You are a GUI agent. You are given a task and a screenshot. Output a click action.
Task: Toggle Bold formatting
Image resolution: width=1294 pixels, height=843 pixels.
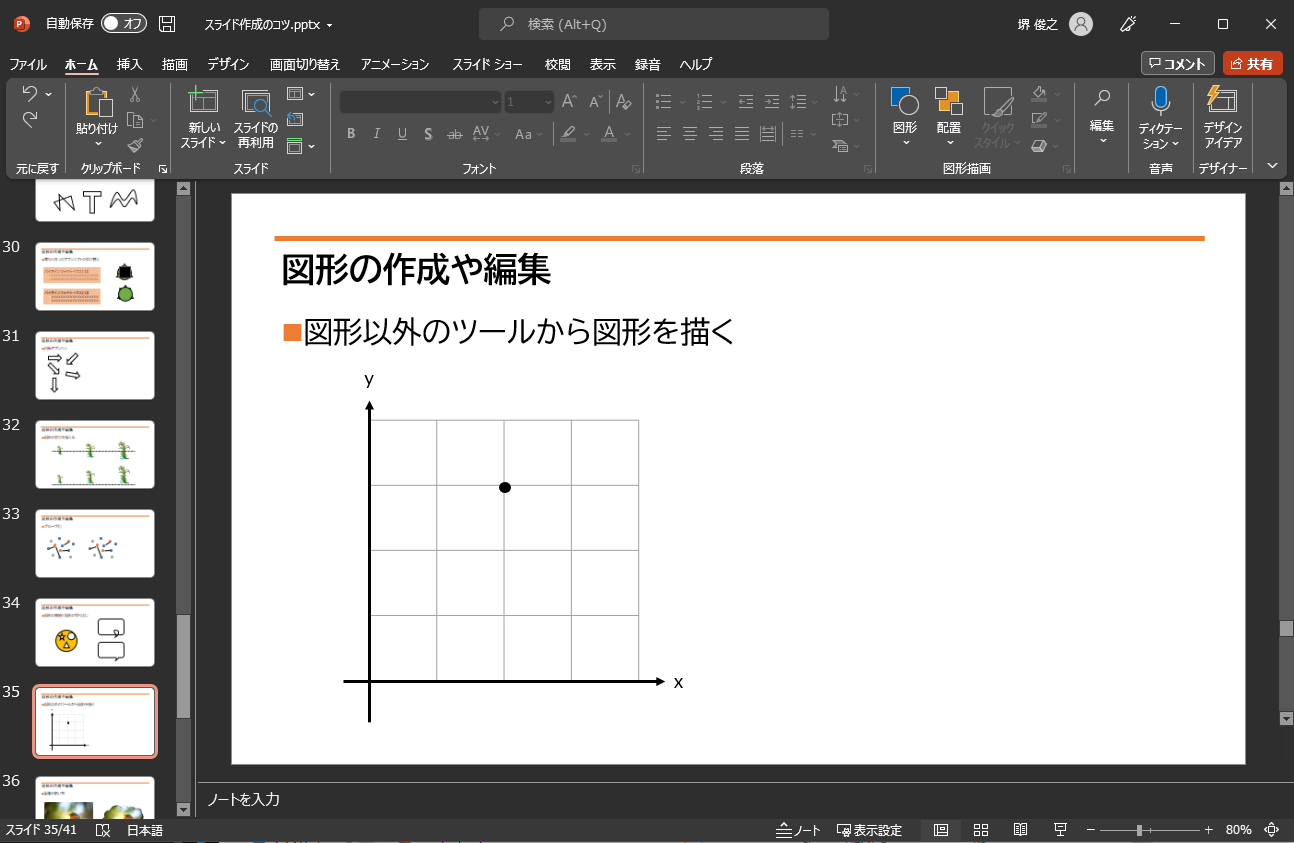coord(351,133)
